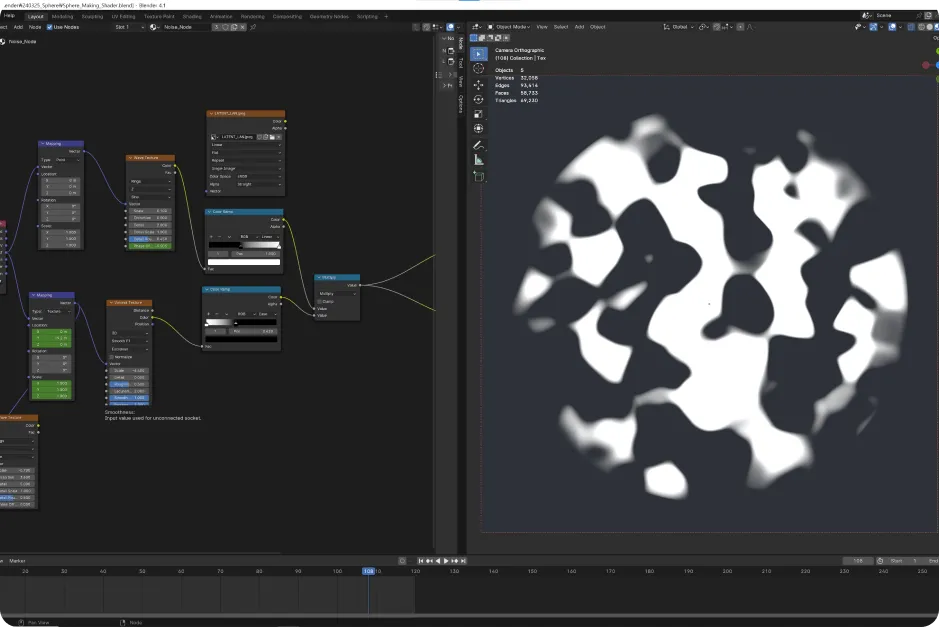The height and width of the screenshot is (627, 939).
Task: Select the Annotate tool in viewport toolbar
Action: [478, 146]
